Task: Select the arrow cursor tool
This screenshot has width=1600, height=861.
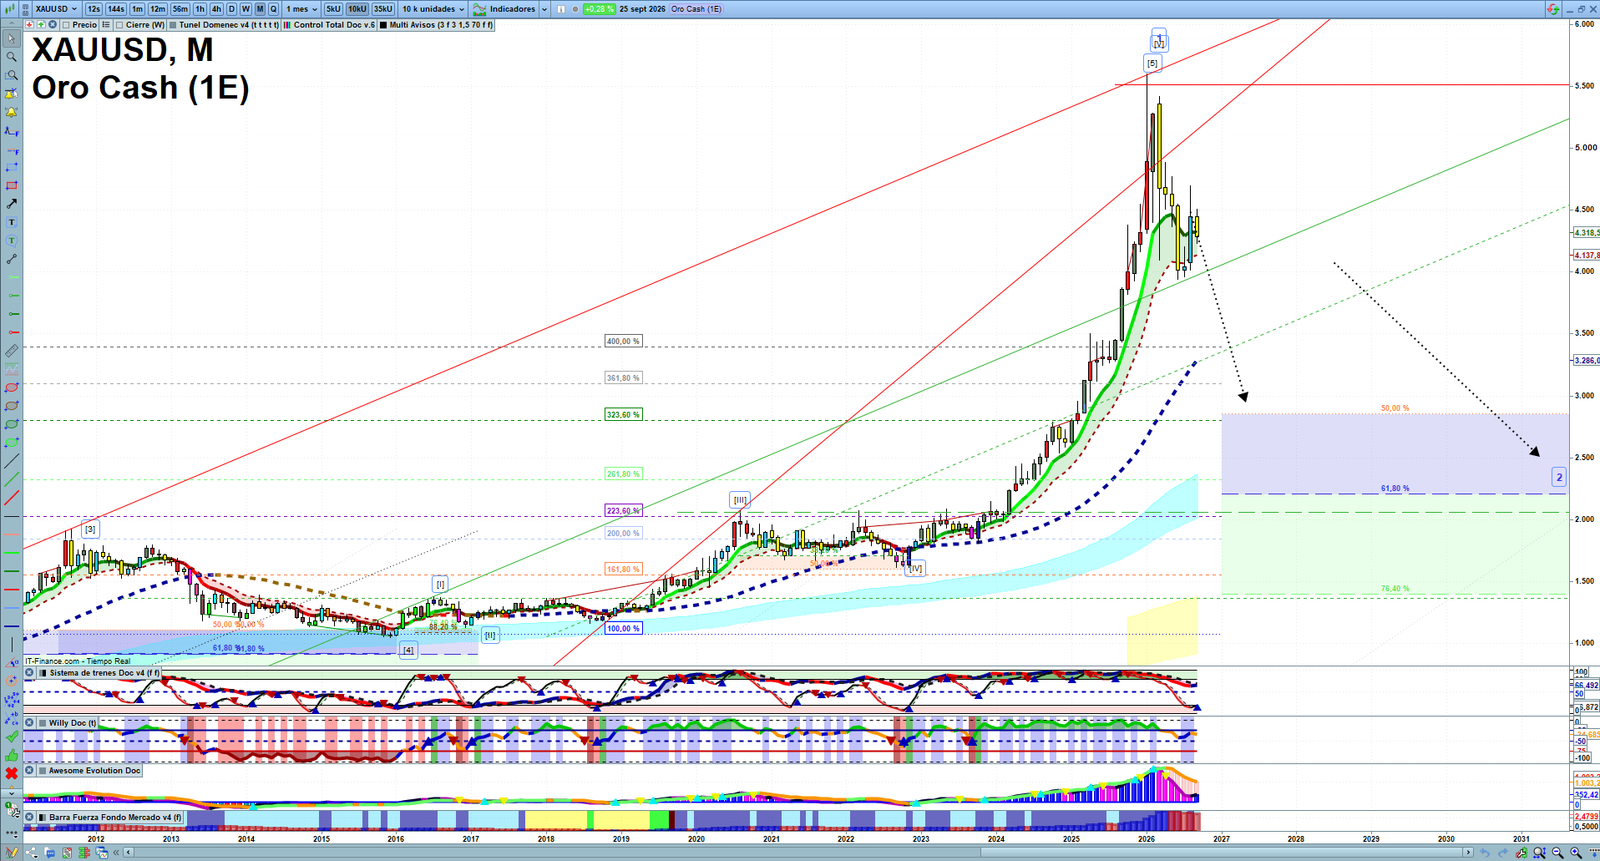Action: (12, 38)
